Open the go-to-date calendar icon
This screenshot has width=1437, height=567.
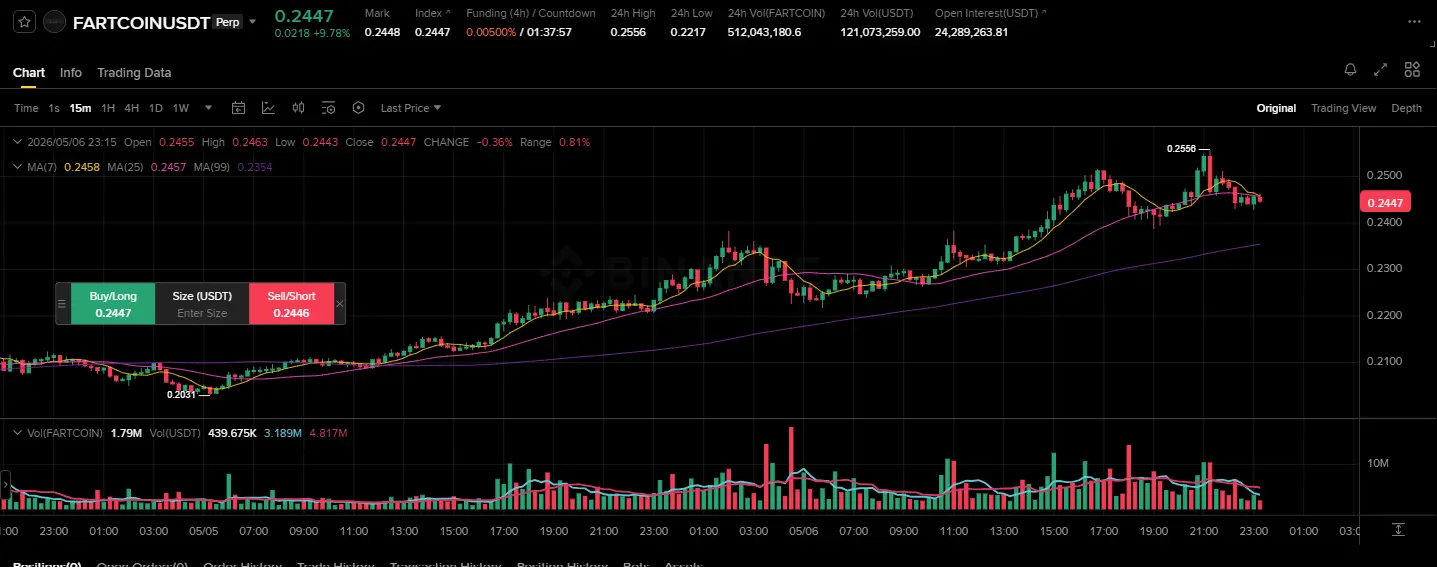point(238,108)
